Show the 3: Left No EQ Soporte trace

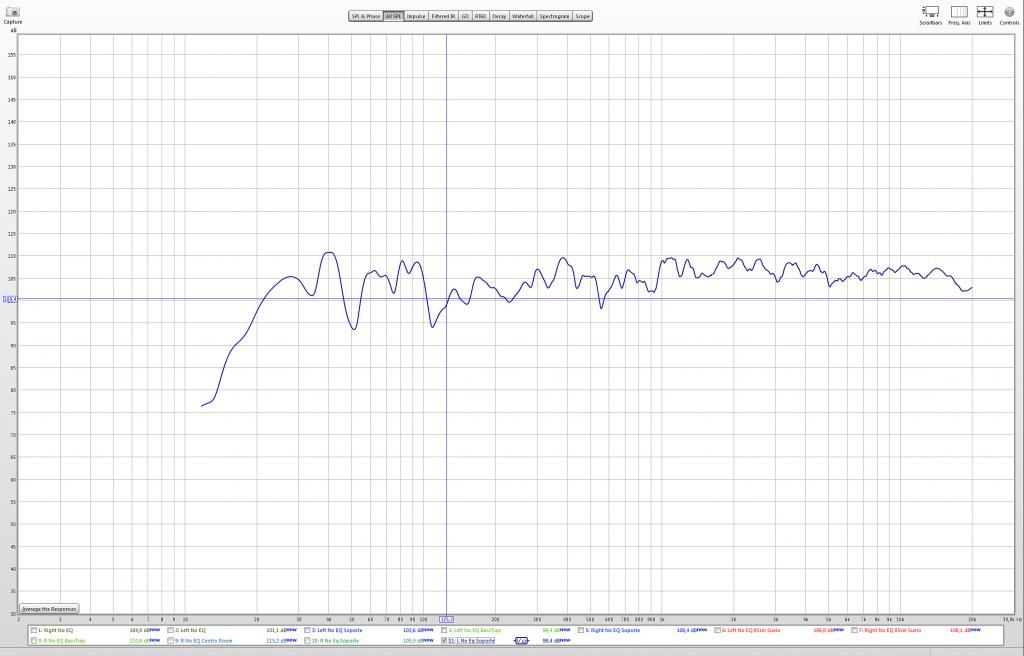click(x=308, y=631)
